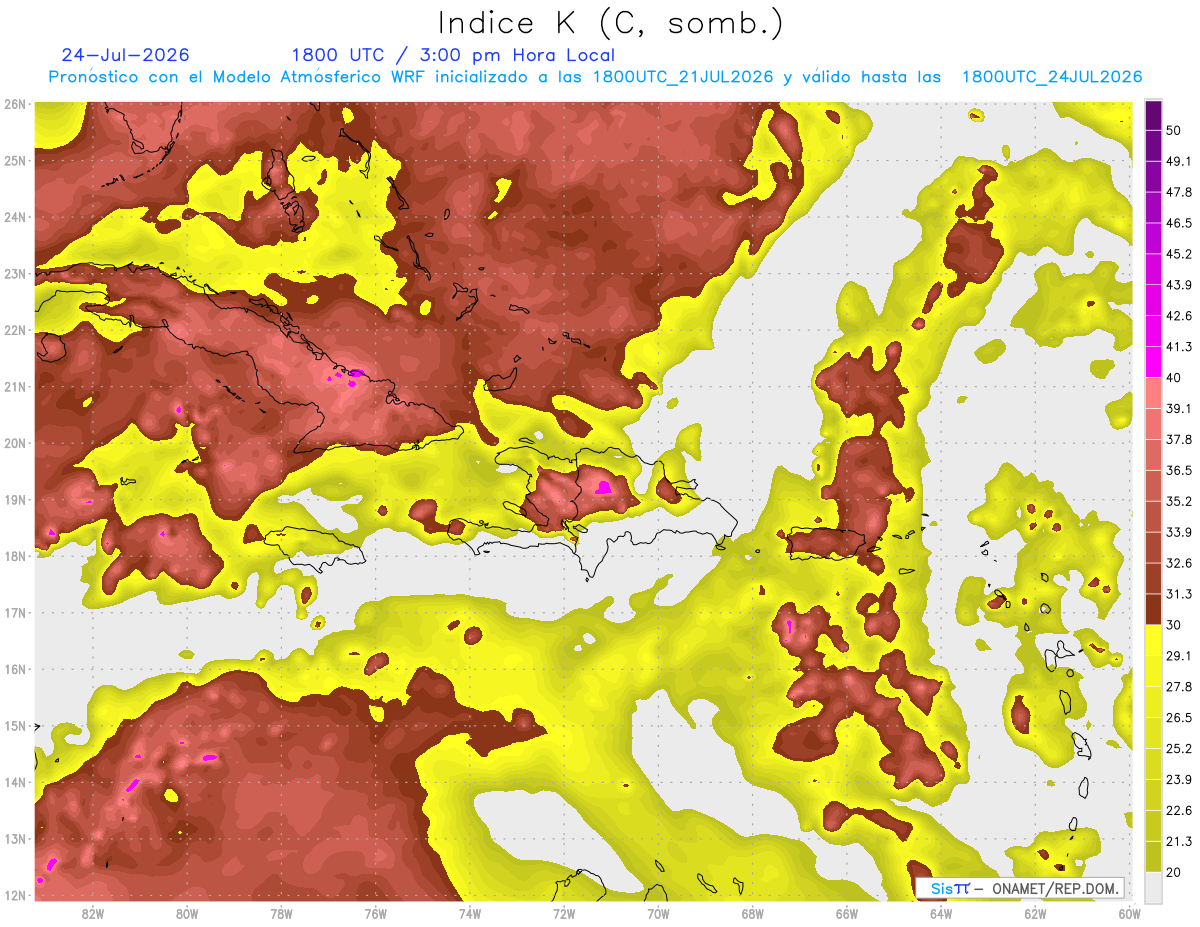
Task: Pick the legend value "27.8"
Action: tap(1179, 687)
